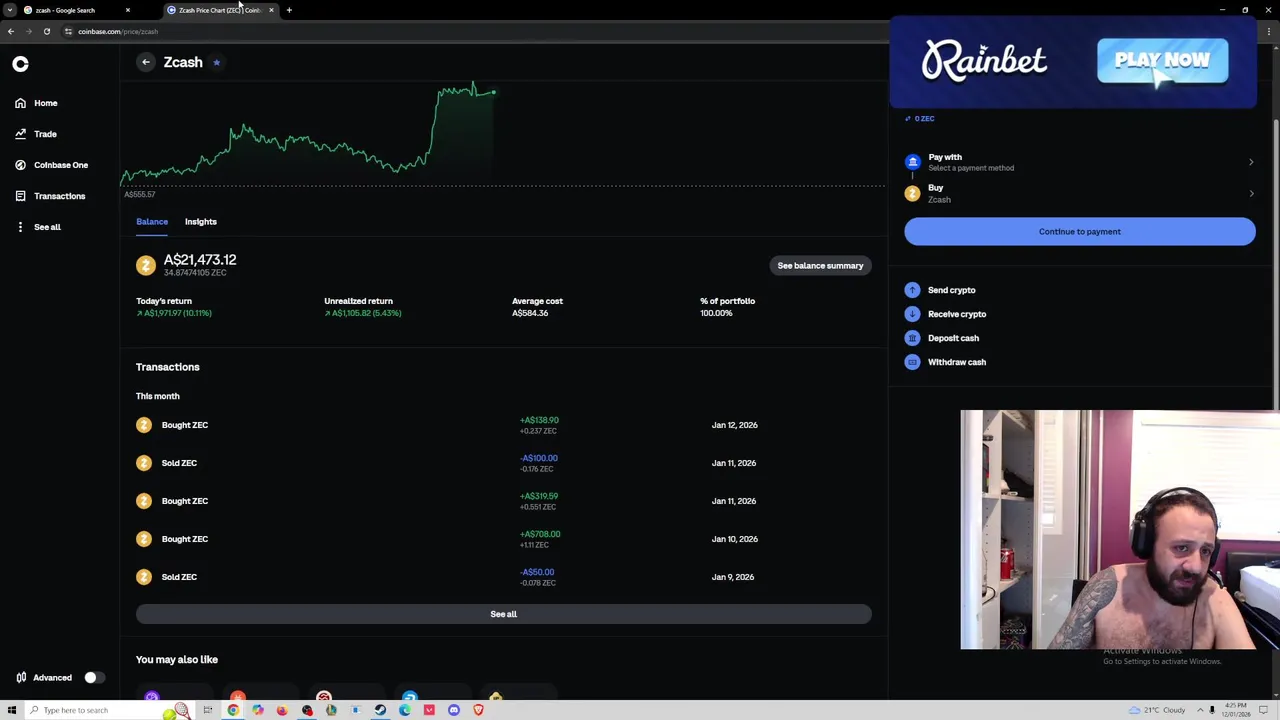The width and height of the screenshot is (1280, 720).
Task: Open Task View on the taskbar
Action: [208, 710]
